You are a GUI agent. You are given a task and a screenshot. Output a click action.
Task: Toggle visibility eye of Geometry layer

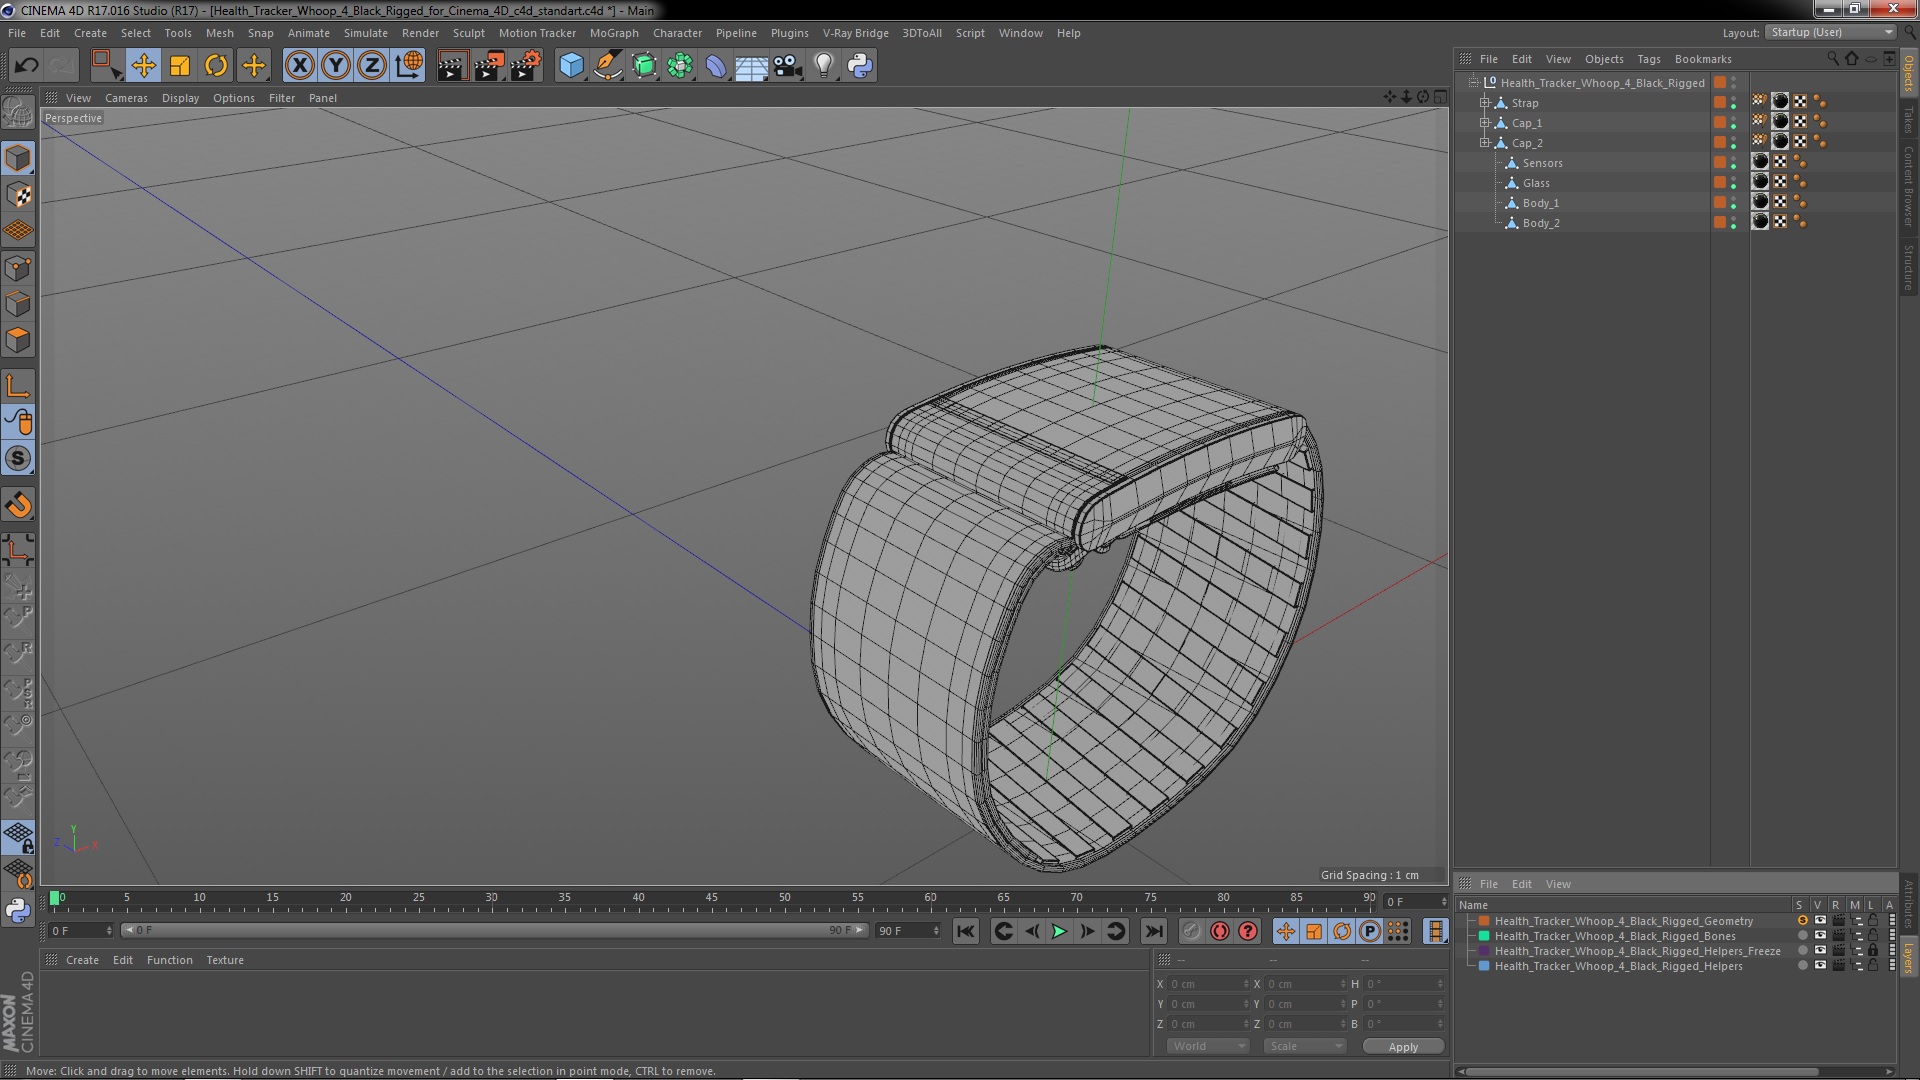1820,921
